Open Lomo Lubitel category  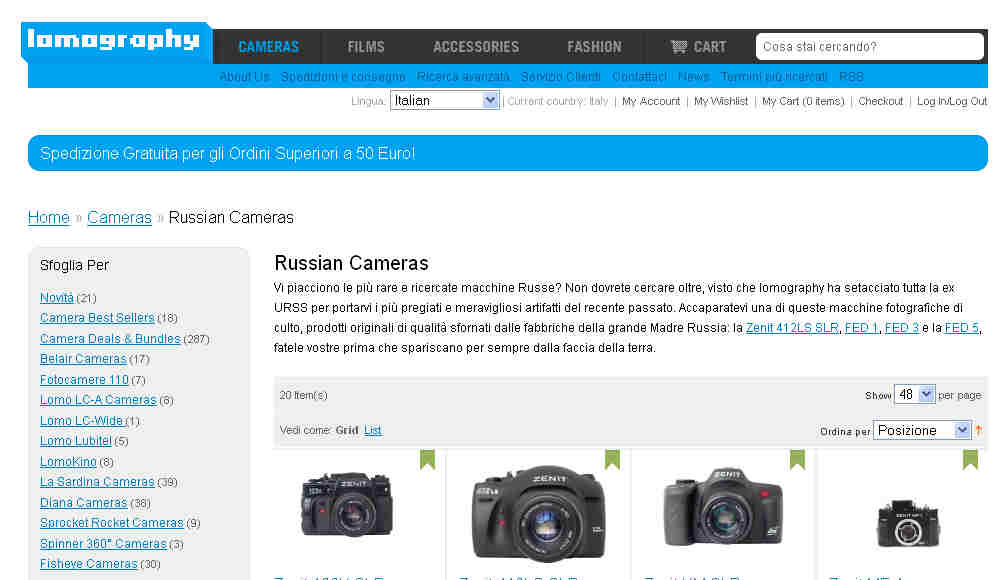(x=76, y=441)
